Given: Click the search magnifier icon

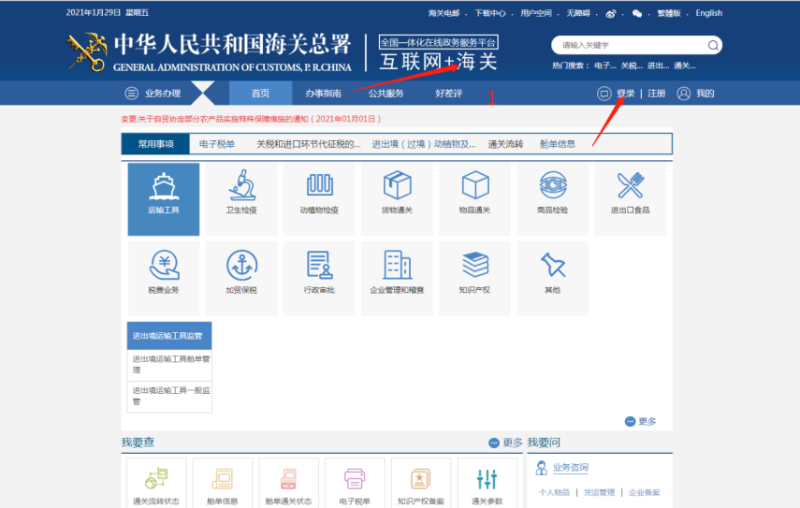Looking at the screenshot, I should coord(713,45).
